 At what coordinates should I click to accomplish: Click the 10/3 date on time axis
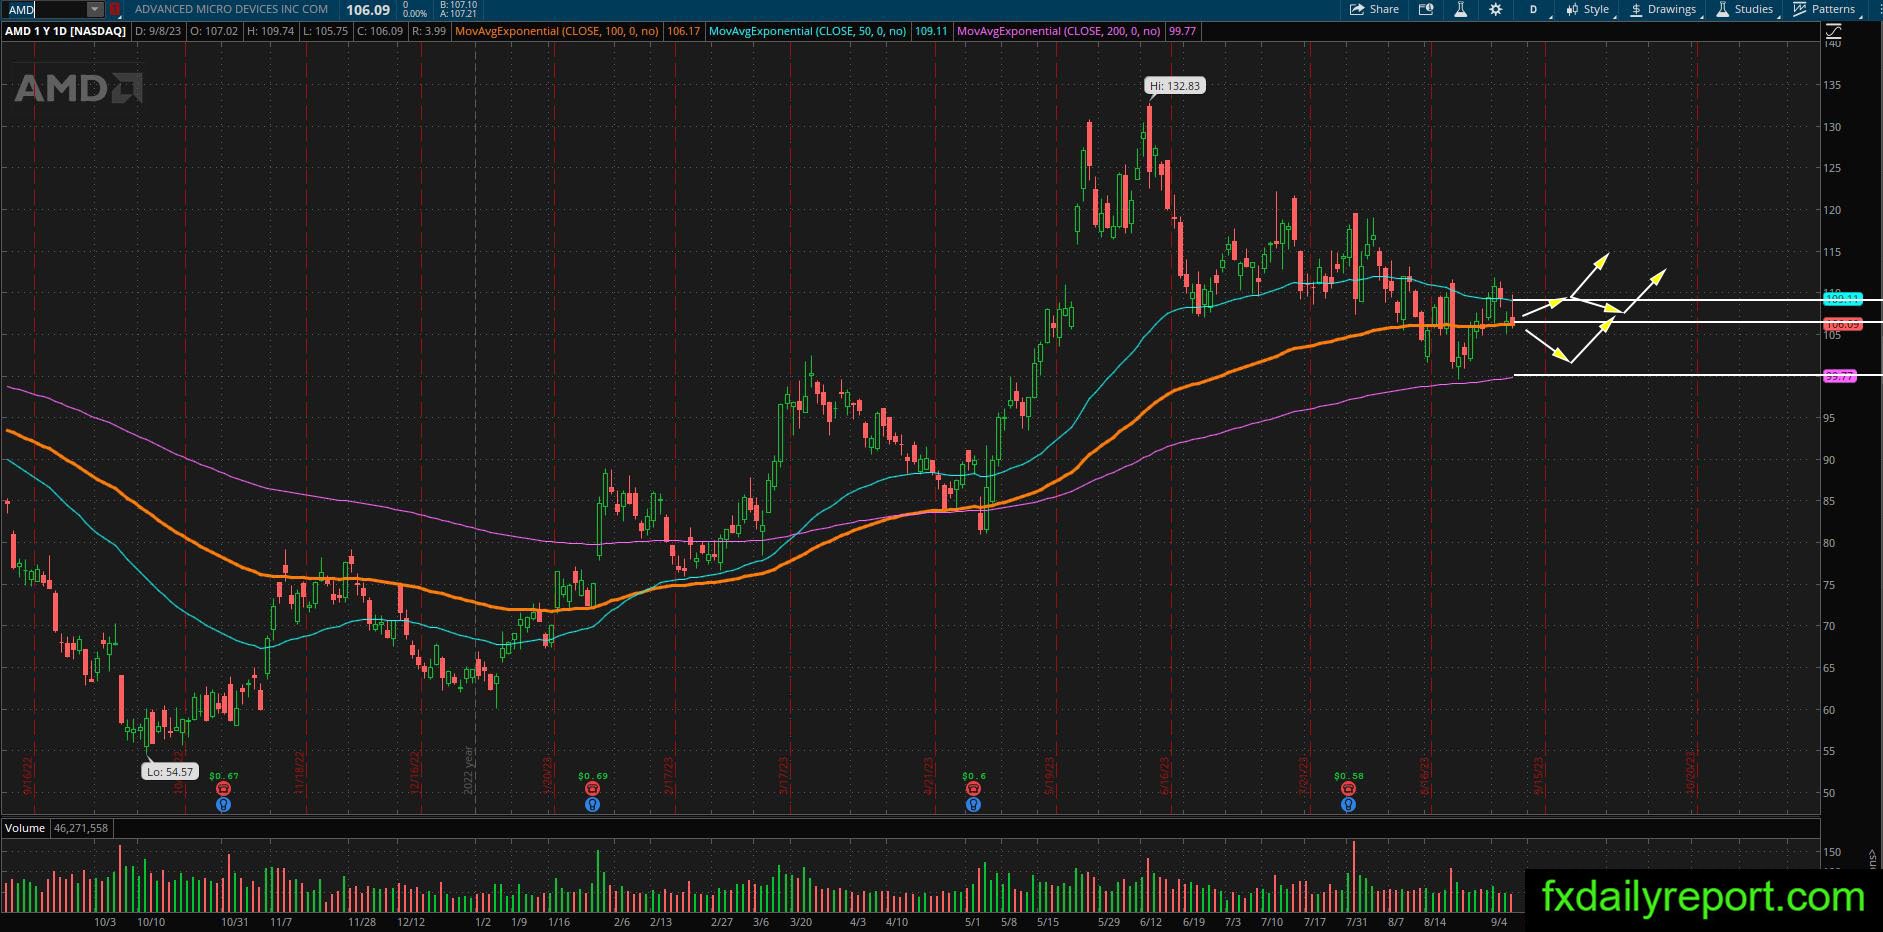105,922
